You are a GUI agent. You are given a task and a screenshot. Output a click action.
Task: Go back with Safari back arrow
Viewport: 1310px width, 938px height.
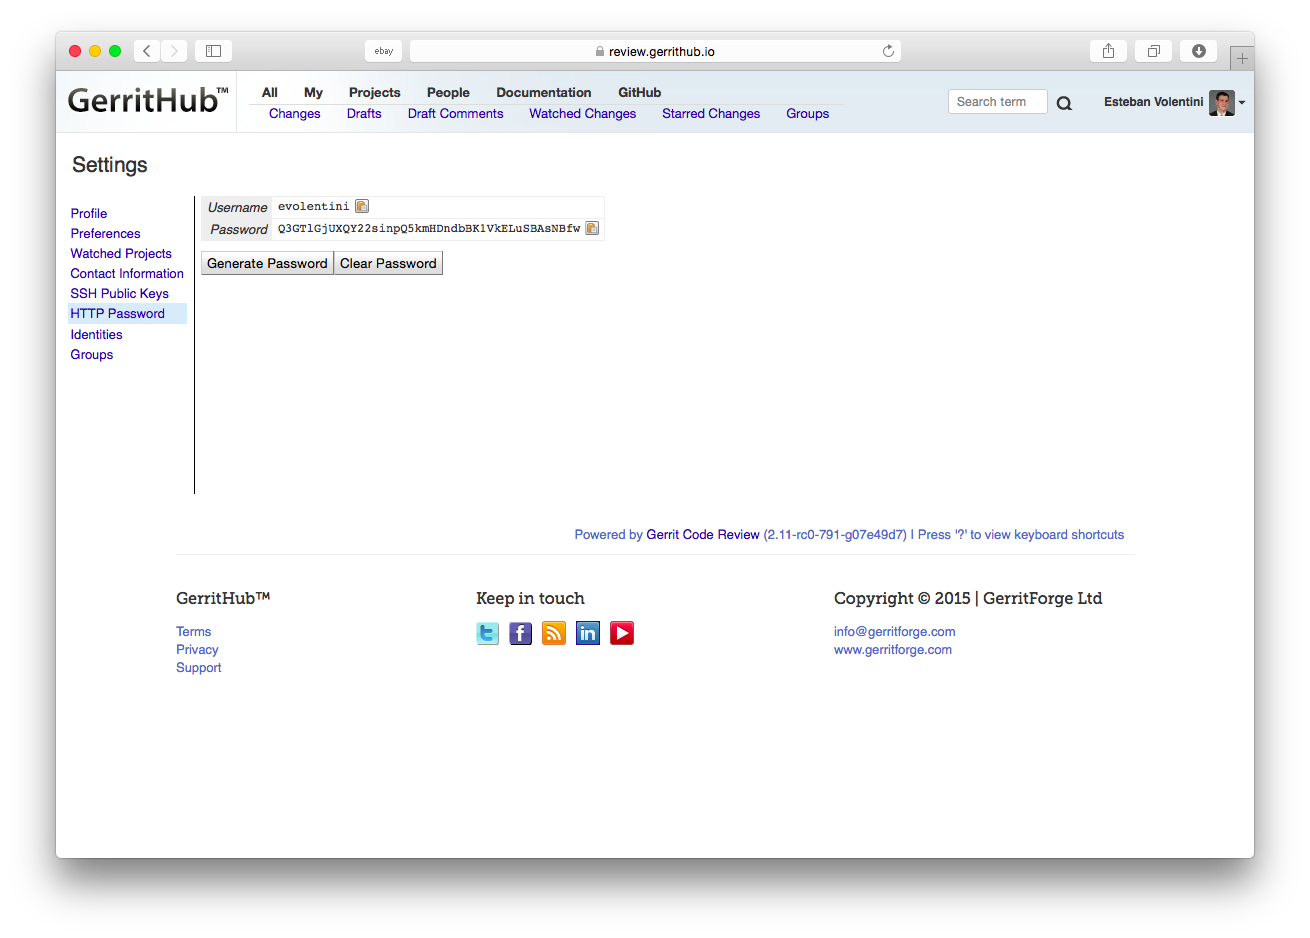coord(147,51)
